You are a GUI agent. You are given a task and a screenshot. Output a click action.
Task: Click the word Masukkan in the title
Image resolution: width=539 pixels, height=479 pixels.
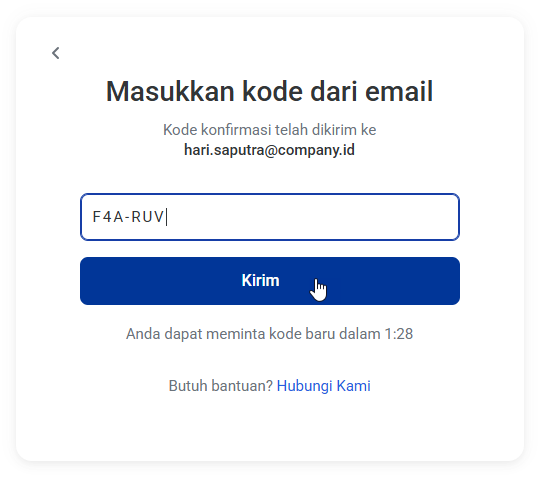[x=170, y=91]
